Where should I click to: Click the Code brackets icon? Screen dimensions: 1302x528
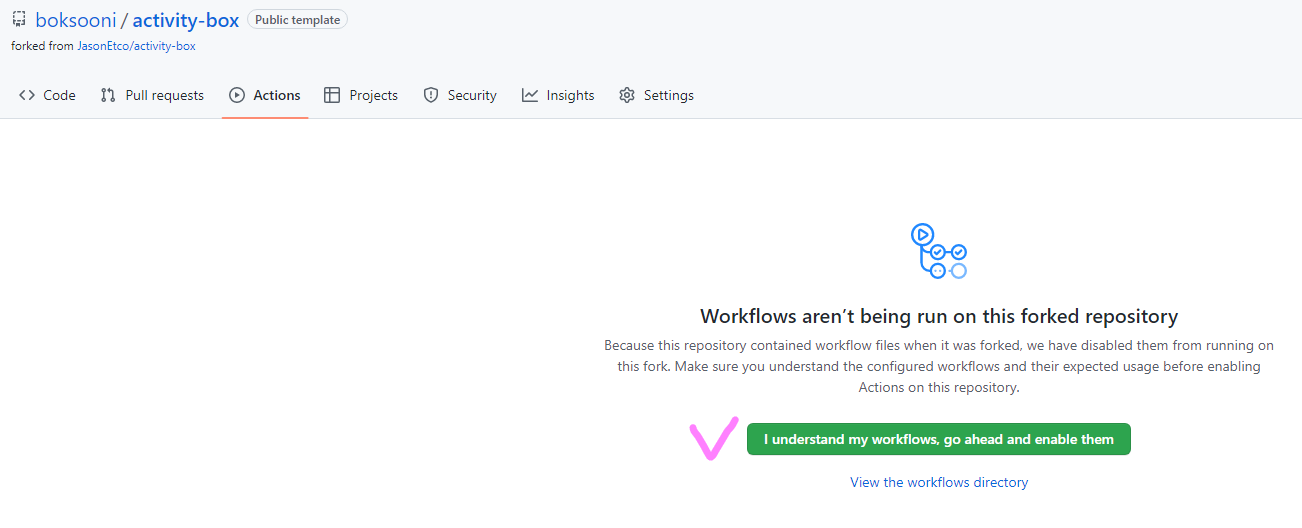(27, 95)
